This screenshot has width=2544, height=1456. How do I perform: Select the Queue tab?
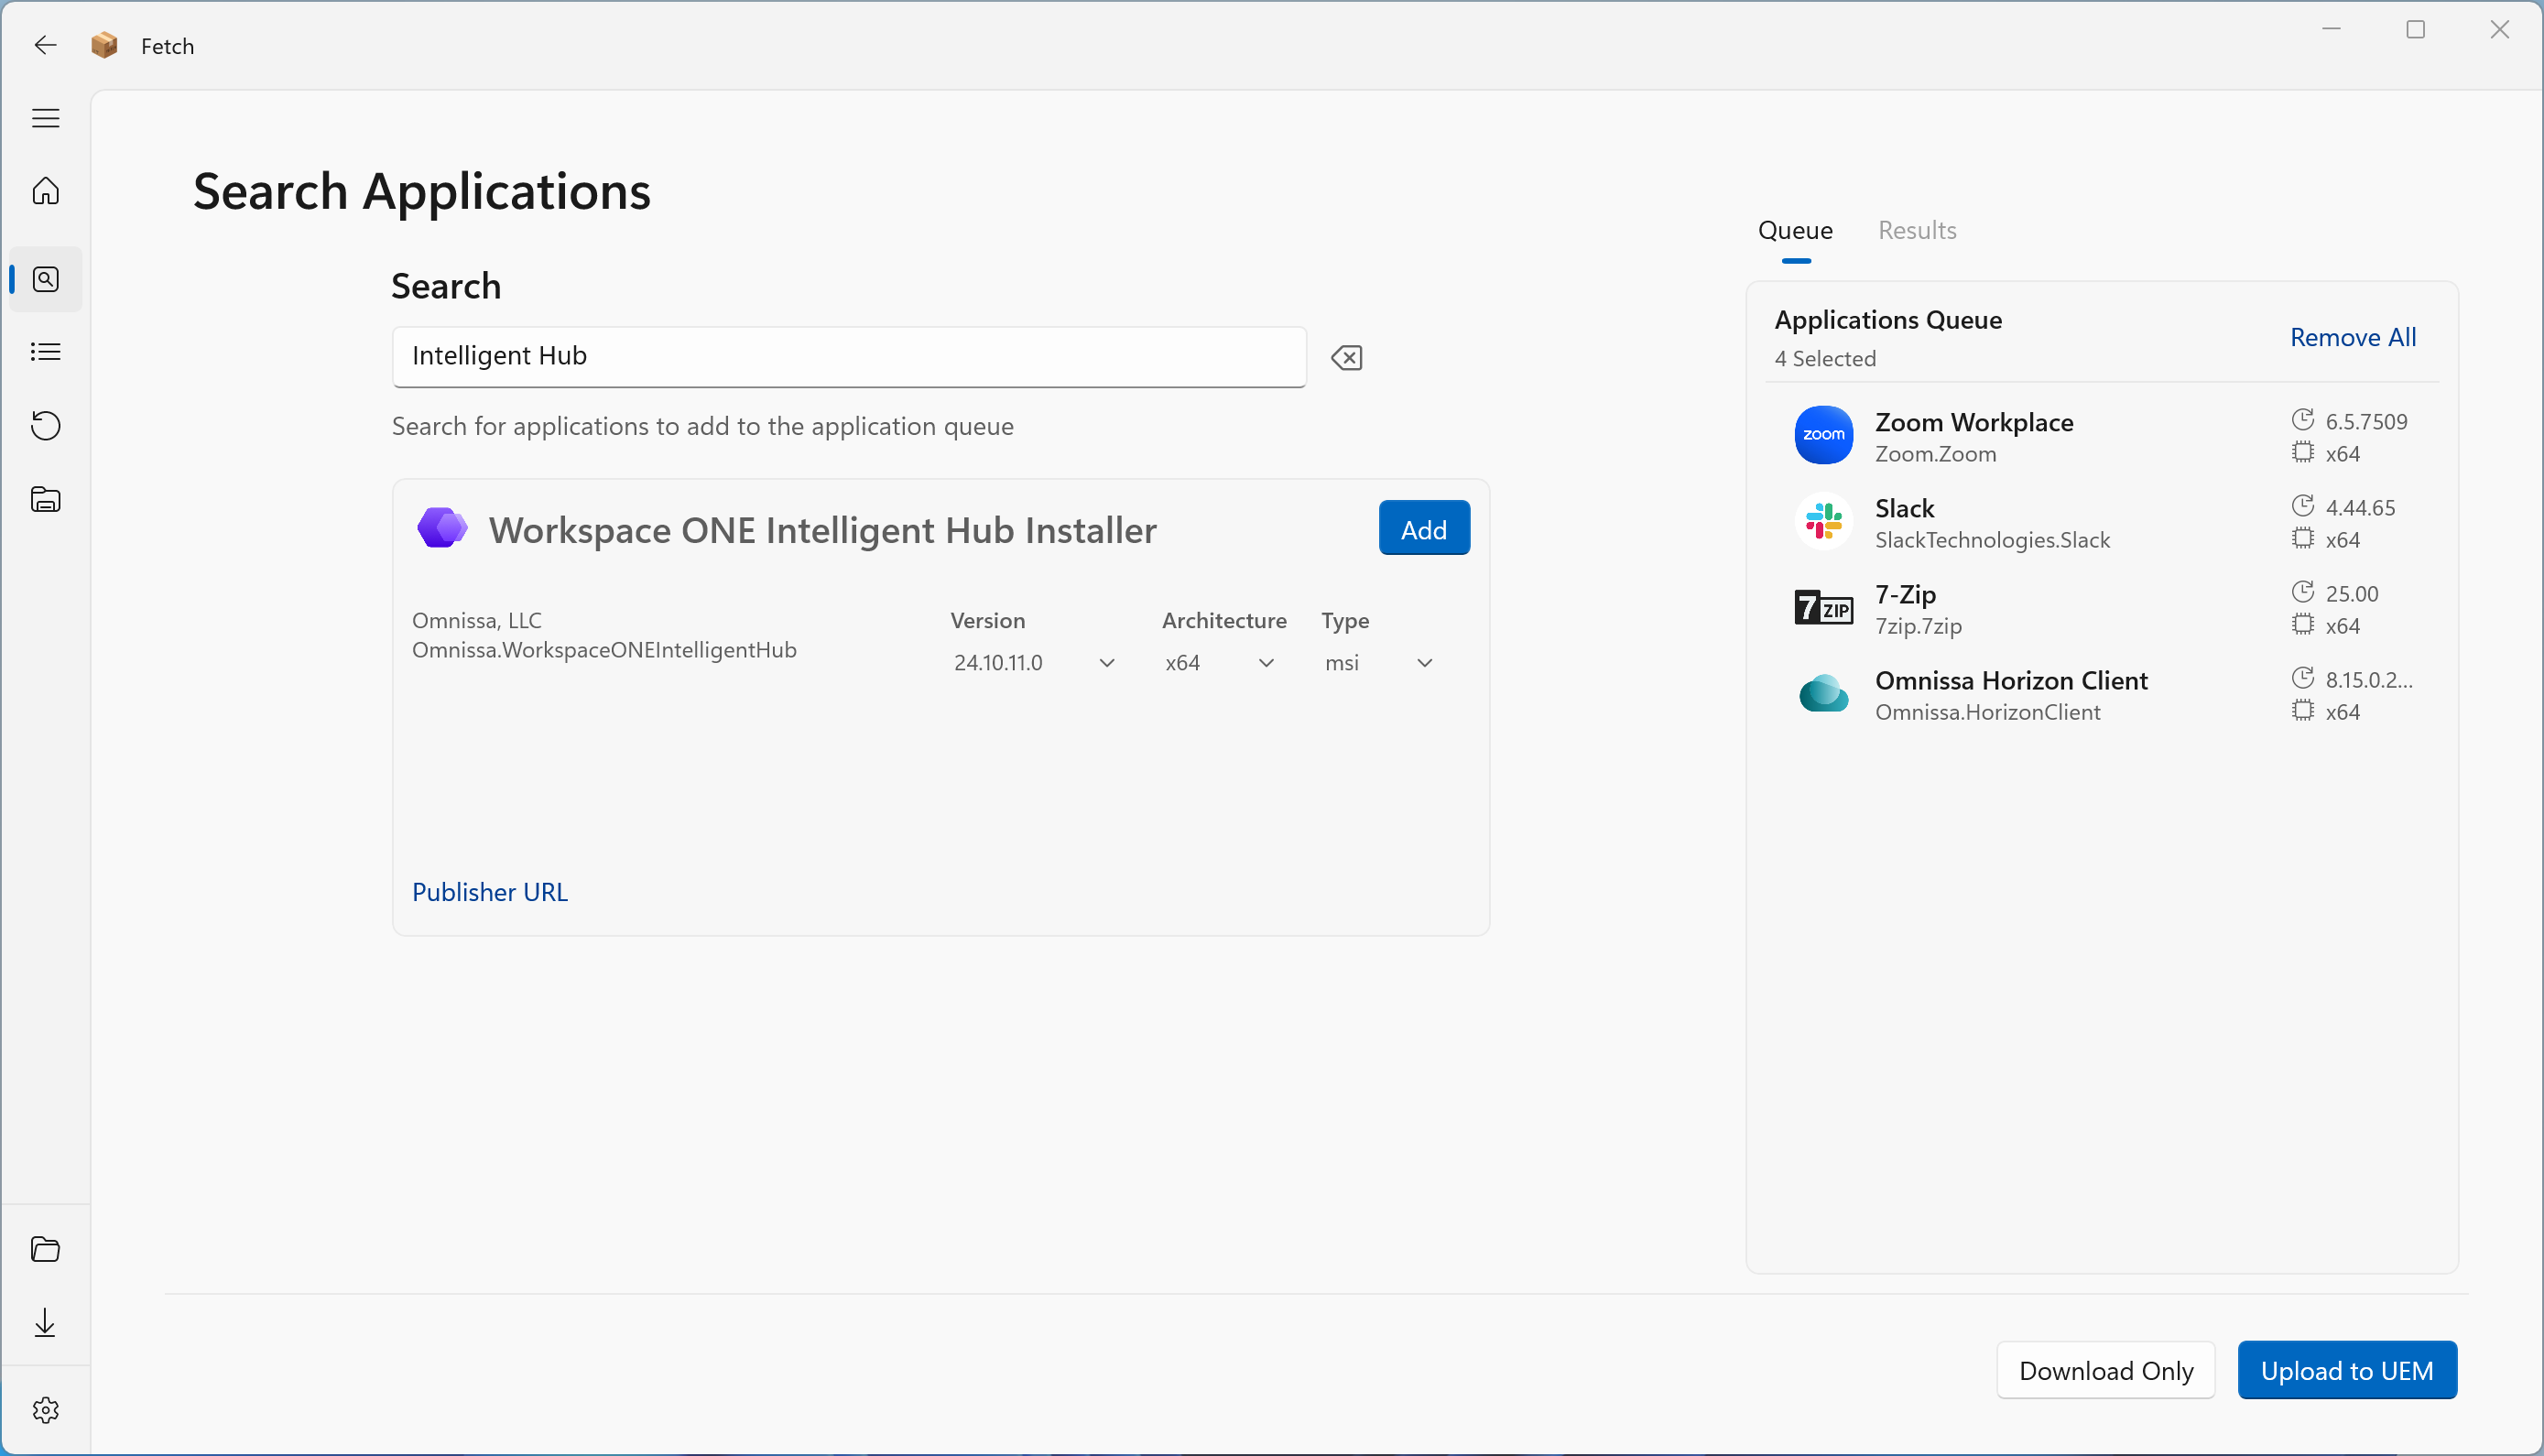point(1795,231)
